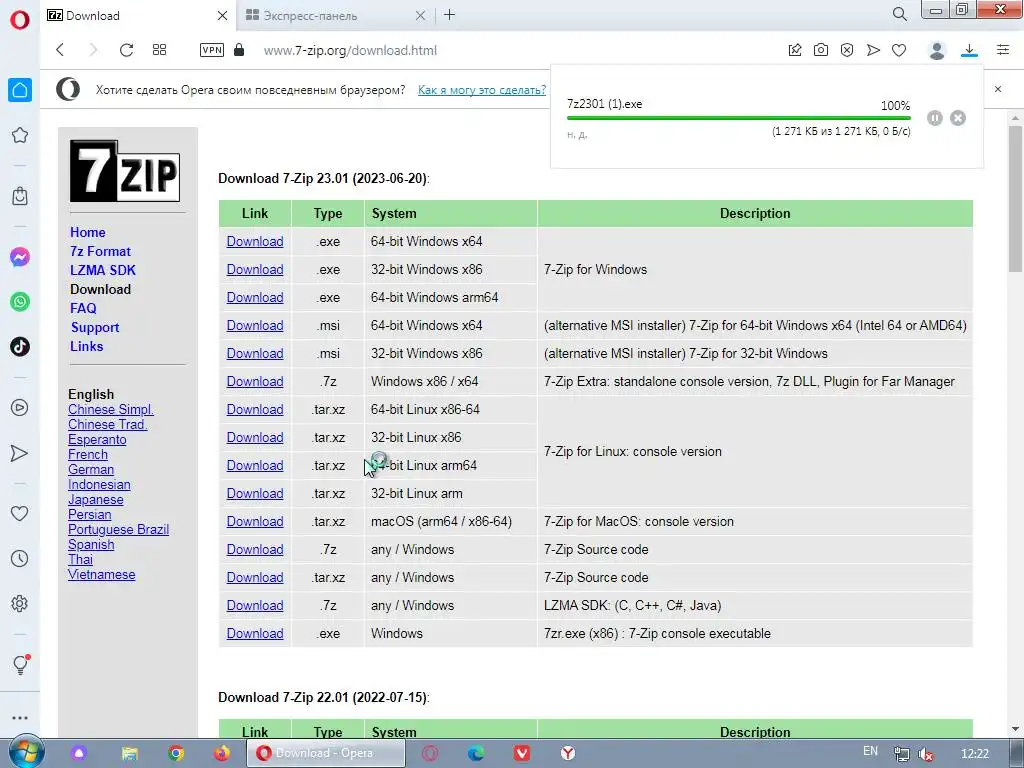Download .exe for 32-bit Windows x86

click(255, 270)
